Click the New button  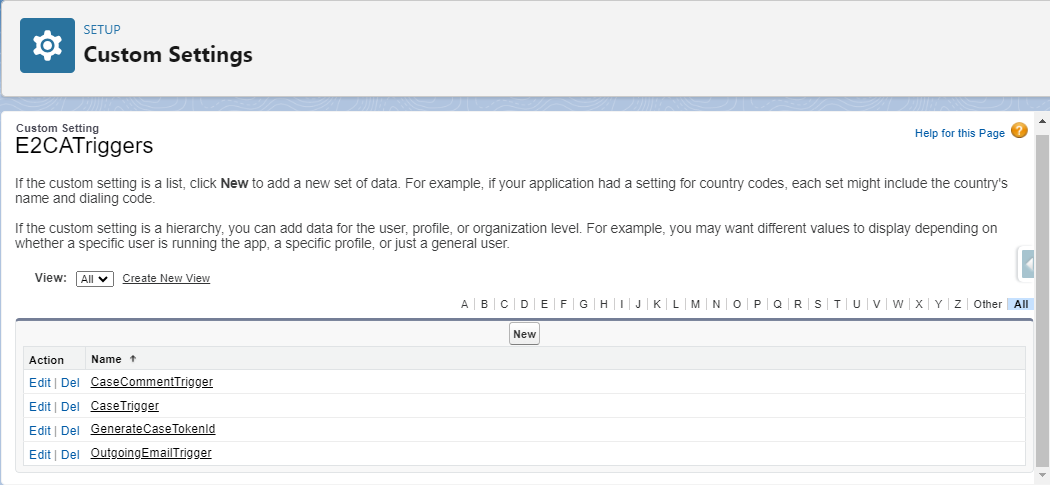click(524, 334)
